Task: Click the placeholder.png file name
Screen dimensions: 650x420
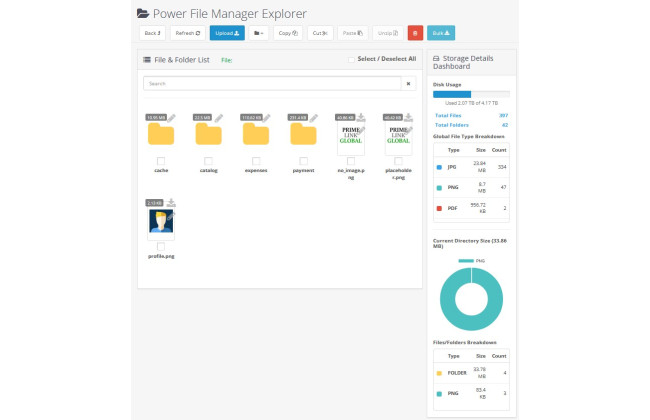Action: [398, 174]
